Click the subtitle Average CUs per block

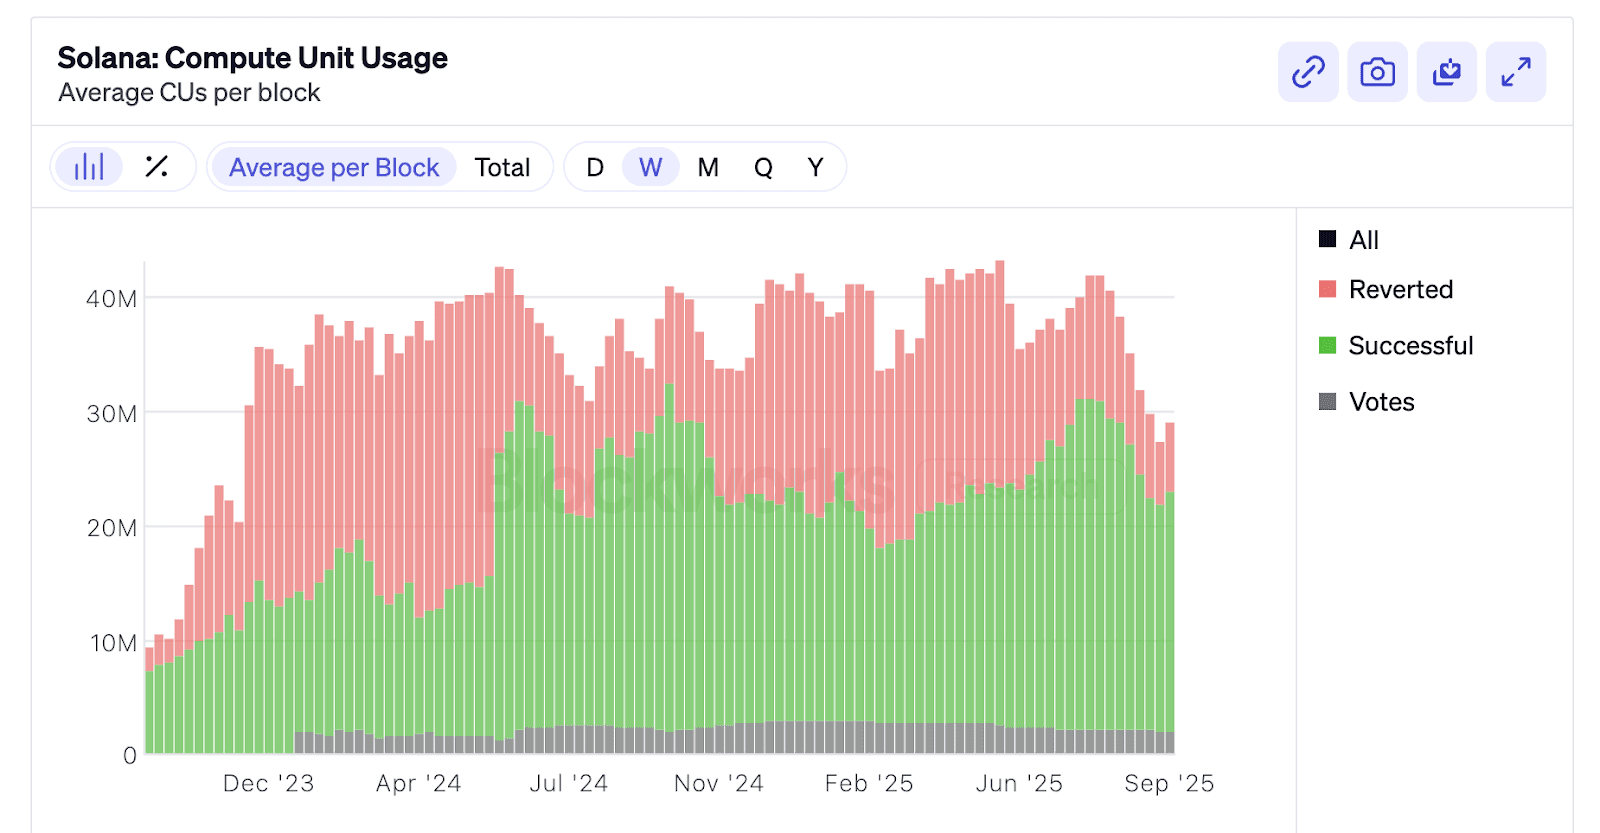190,93
